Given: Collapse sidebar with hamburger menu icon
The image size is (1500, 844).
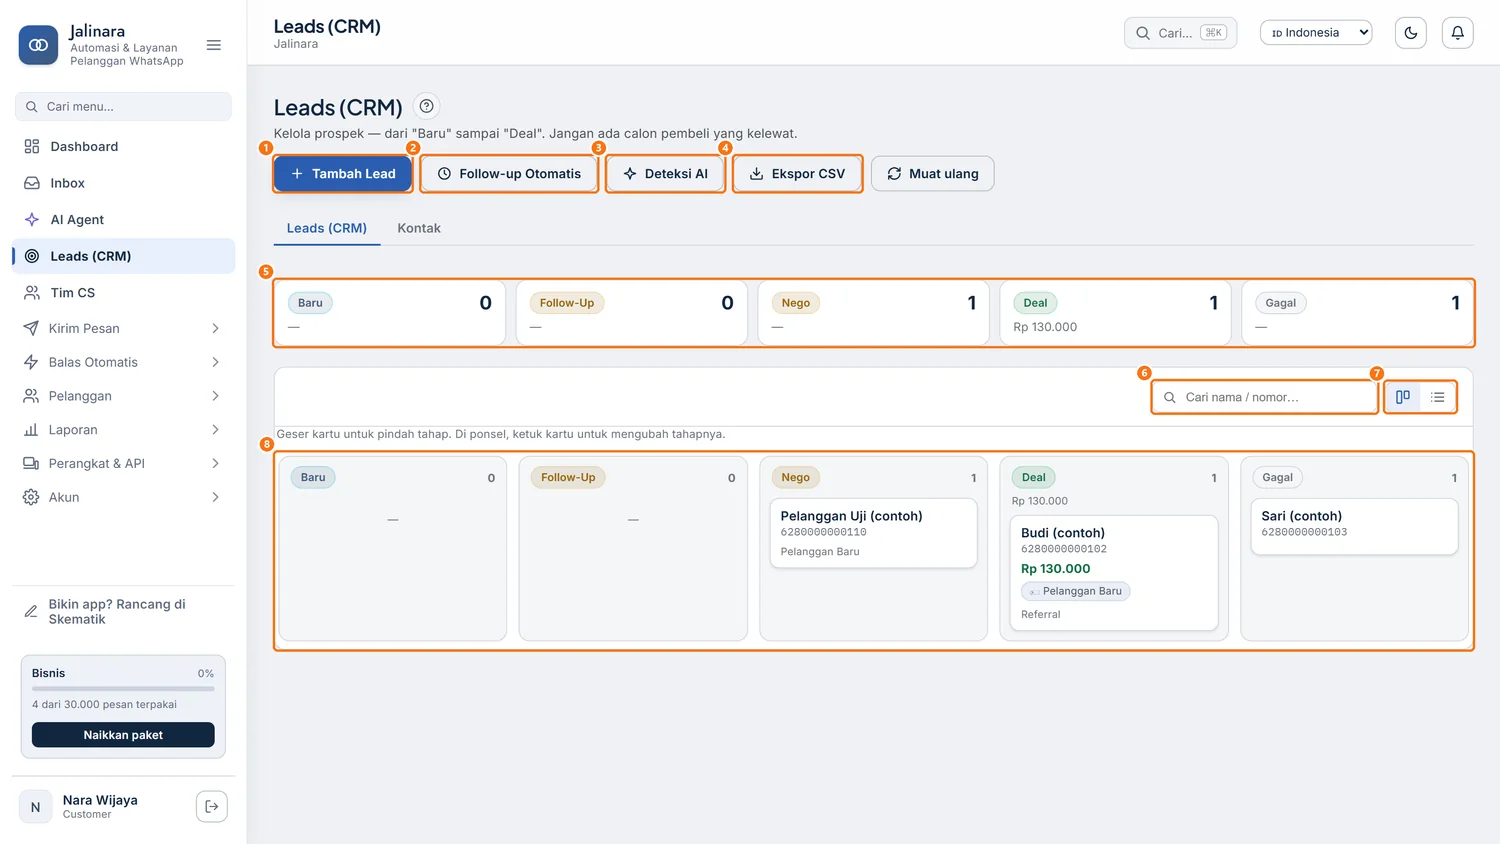Looking at the screenshot, I should (213, 45).
